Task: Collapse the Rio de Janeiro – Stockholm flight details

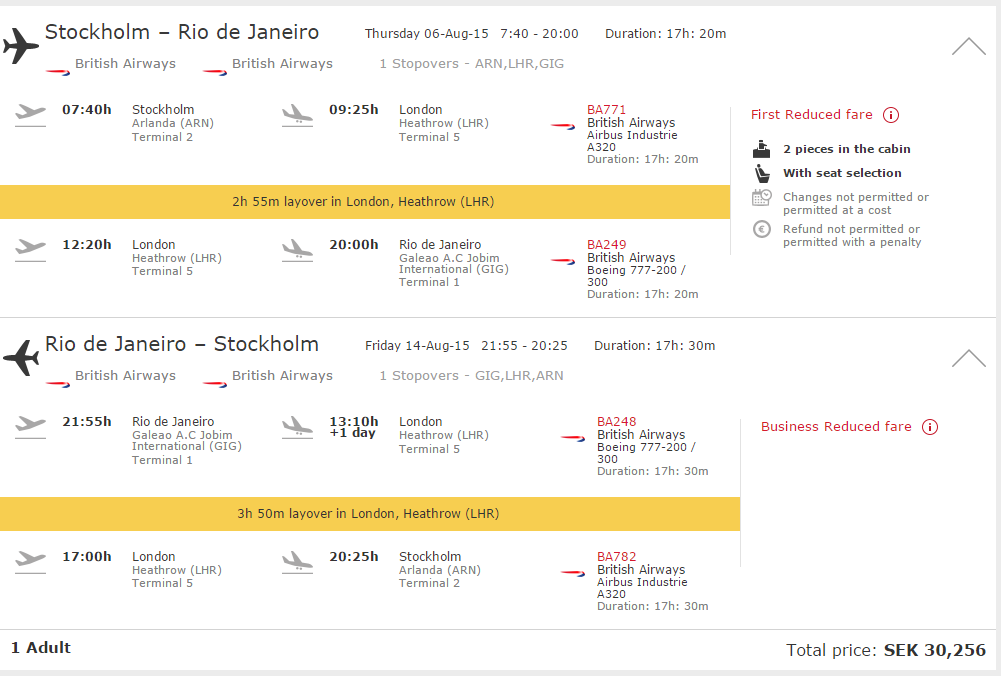Action: (968, 358)
